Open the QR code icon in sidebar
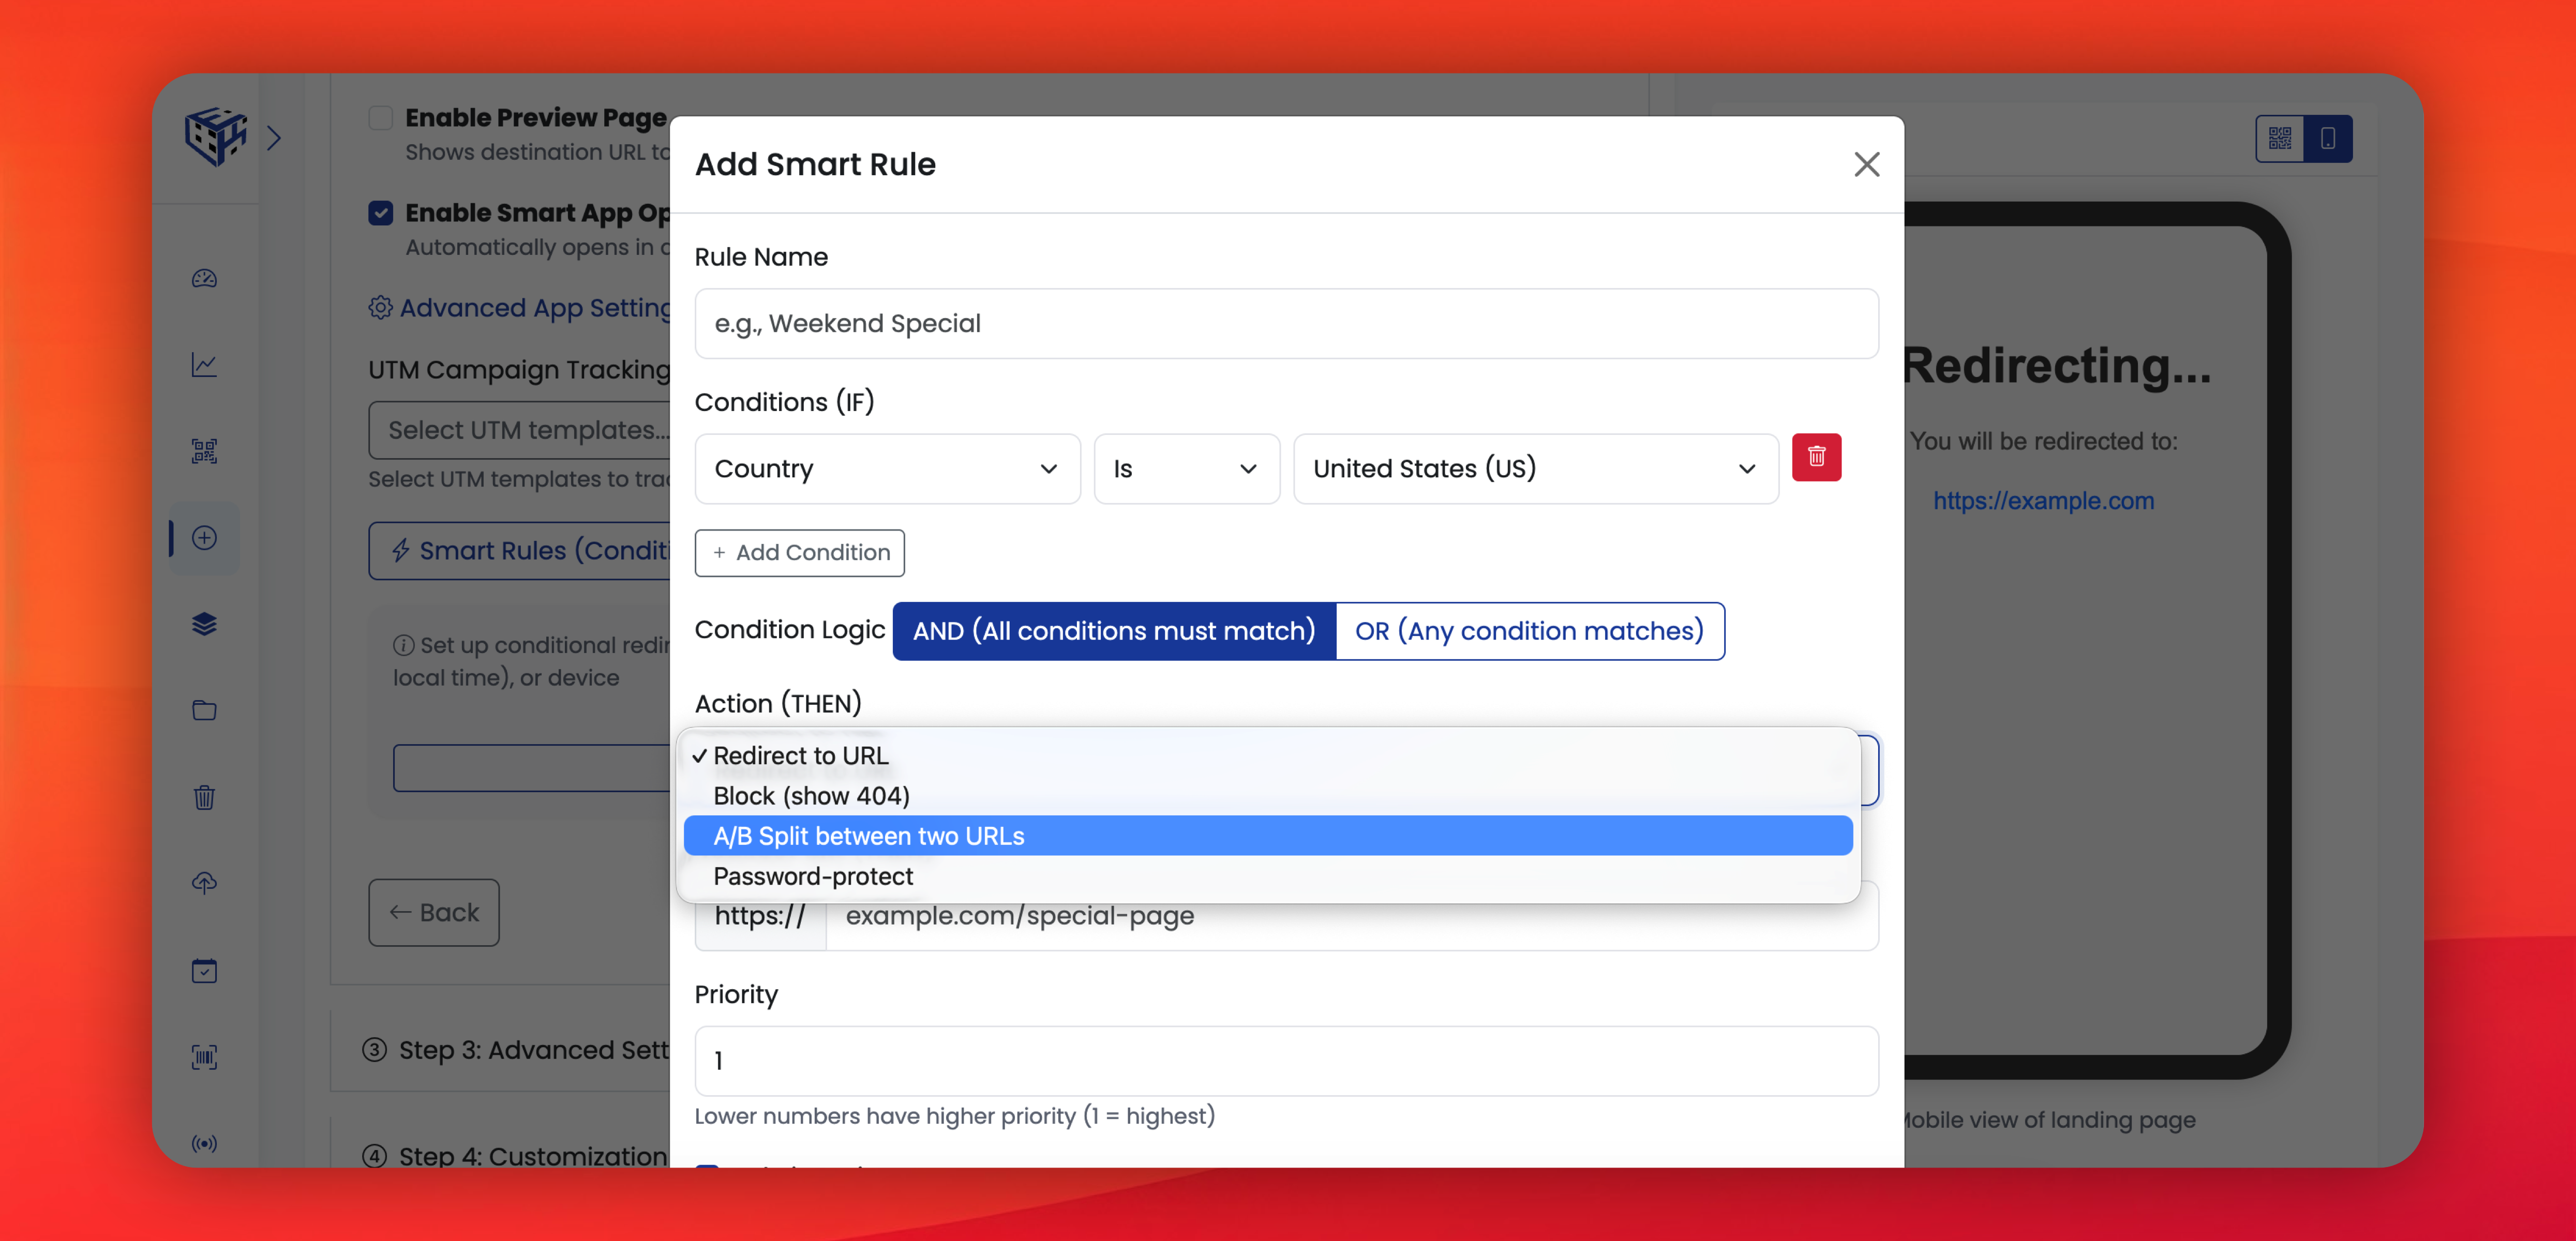This screenshot has height=1241, width=2576. [204, 451]
